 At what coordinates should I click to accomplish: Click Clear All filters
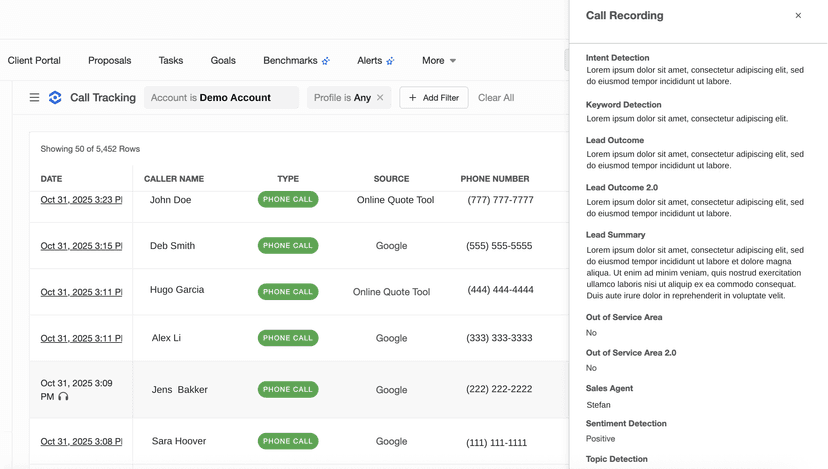click(x=496, y=98)
